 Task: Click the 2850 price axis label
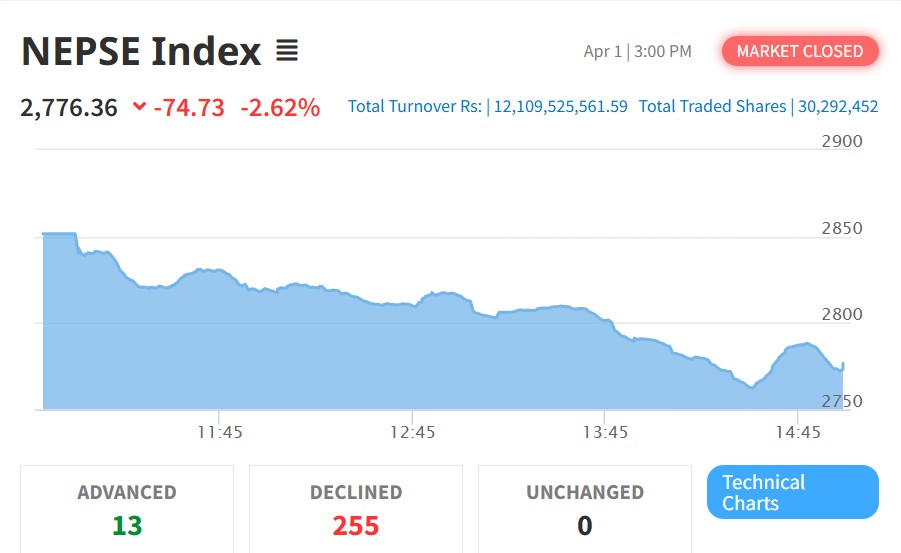841,228
